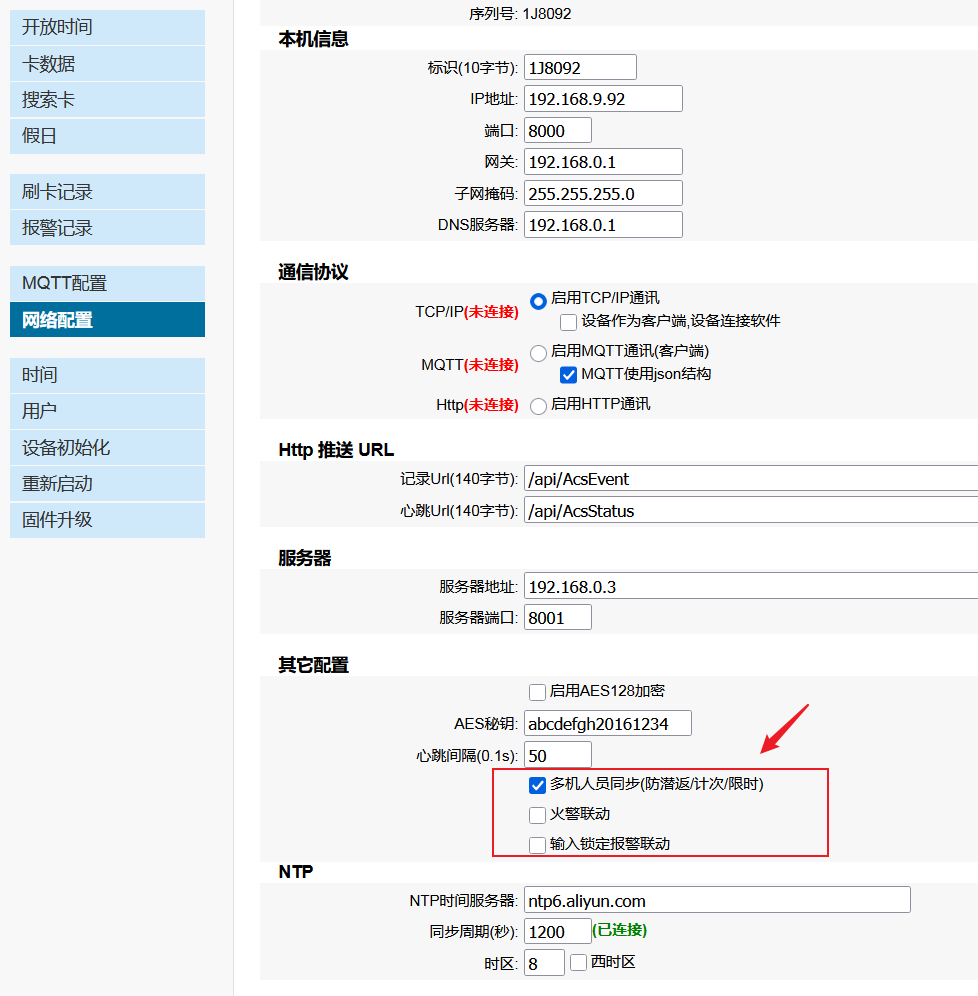Select 启用HTTP通讯 radio button
Screen dimensions: 978x996
(539, 406)
